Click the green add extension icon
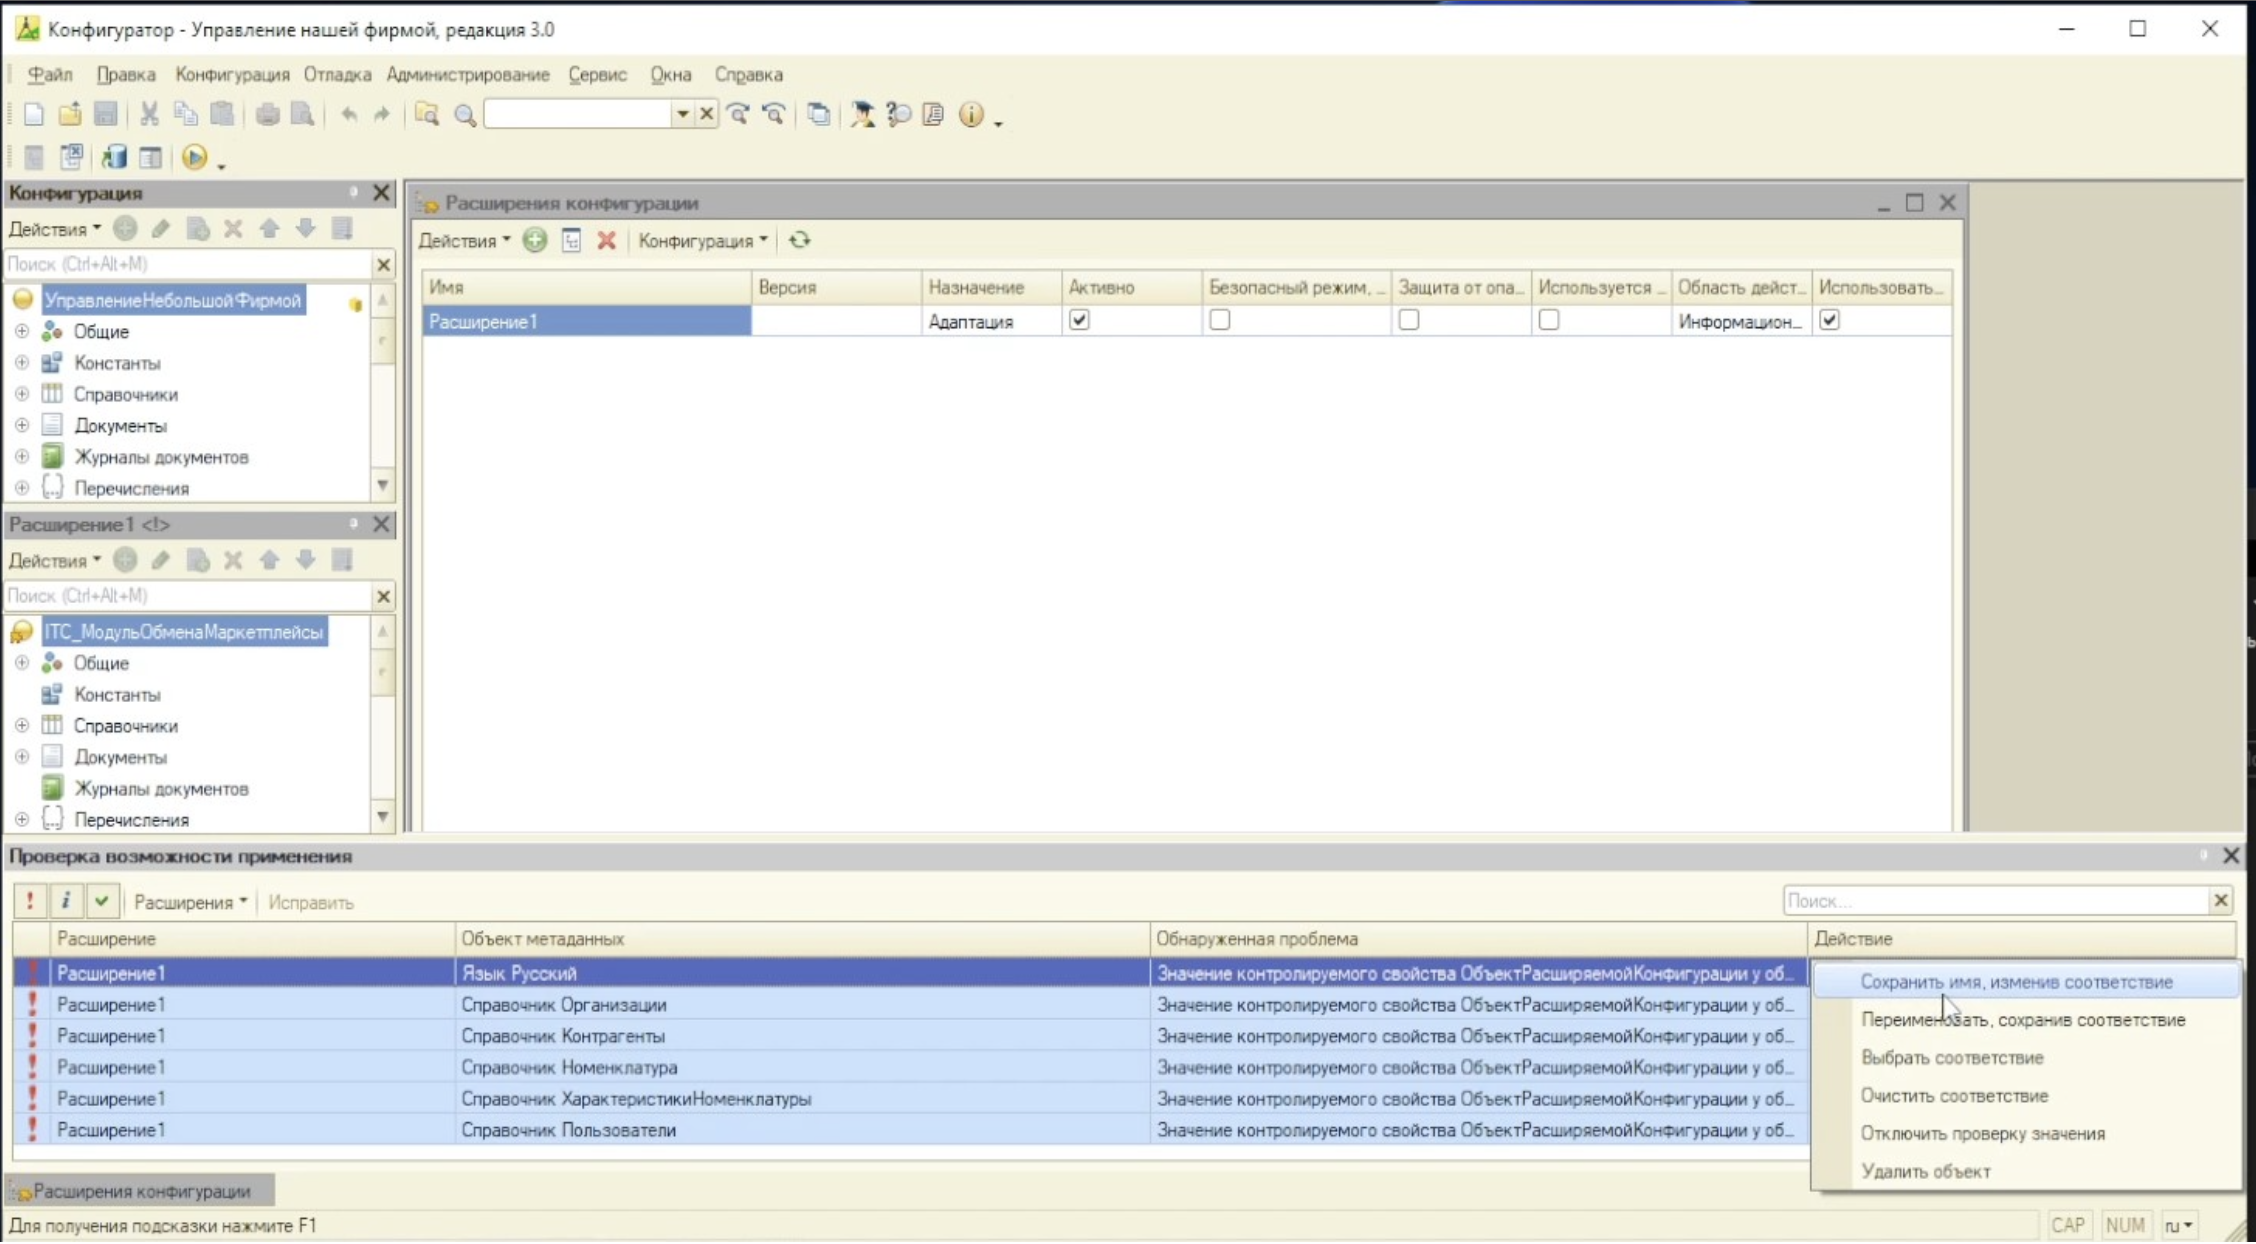This screenshot has width=2256, height=1244. click(x=535, y=240)
